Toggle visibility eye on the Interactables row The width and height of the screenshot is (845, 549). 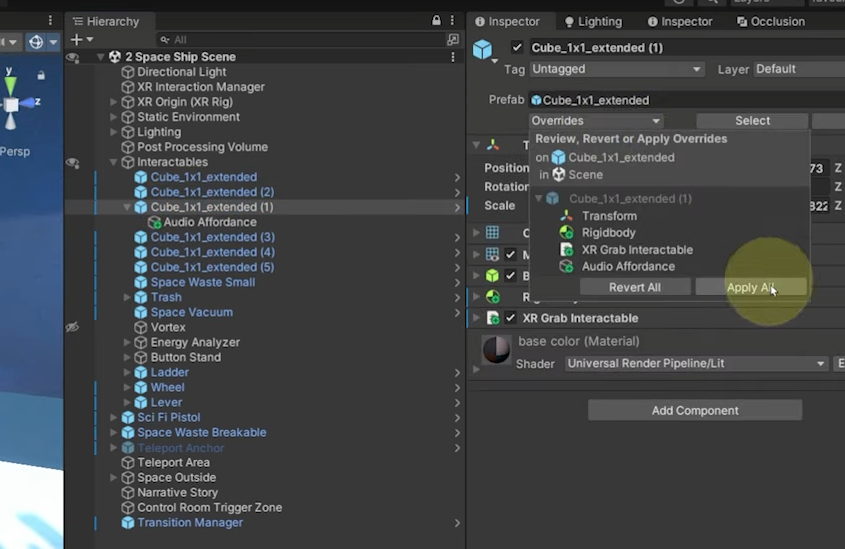point(72,162)
